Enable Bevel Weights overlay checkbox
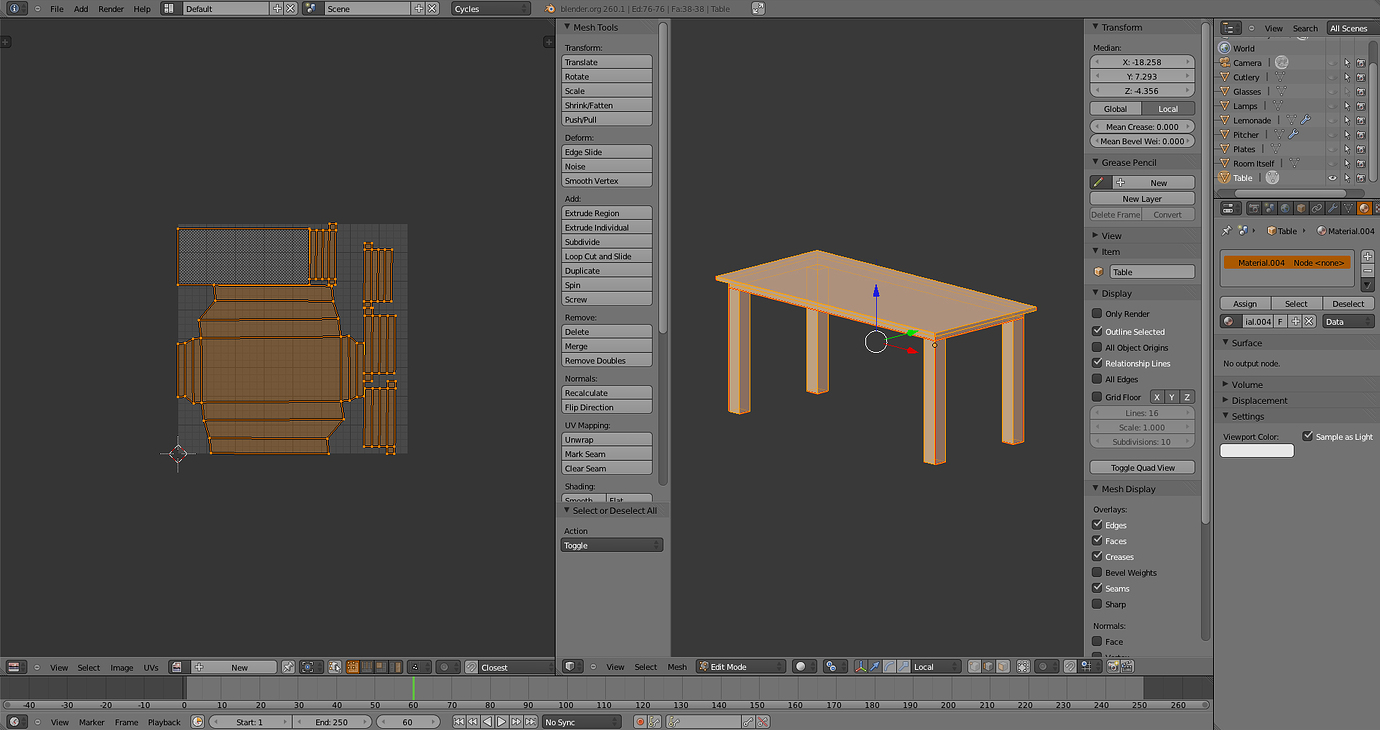This screenshot has height=730, width=1380. click(1097, 573)
